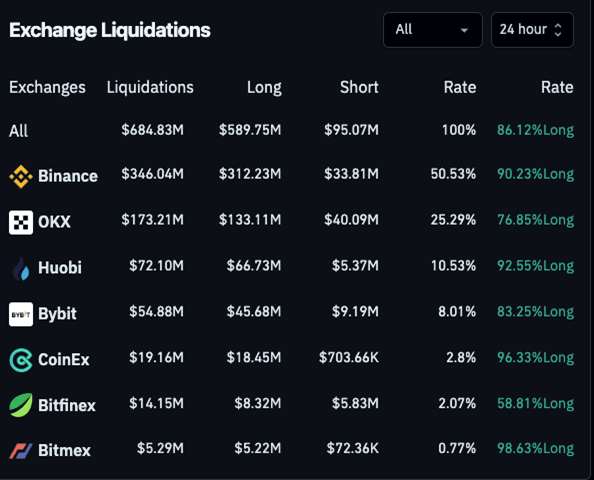Click Huobi long value $66.73M
The height and width of the screenshot is (480, 594).
254,266
